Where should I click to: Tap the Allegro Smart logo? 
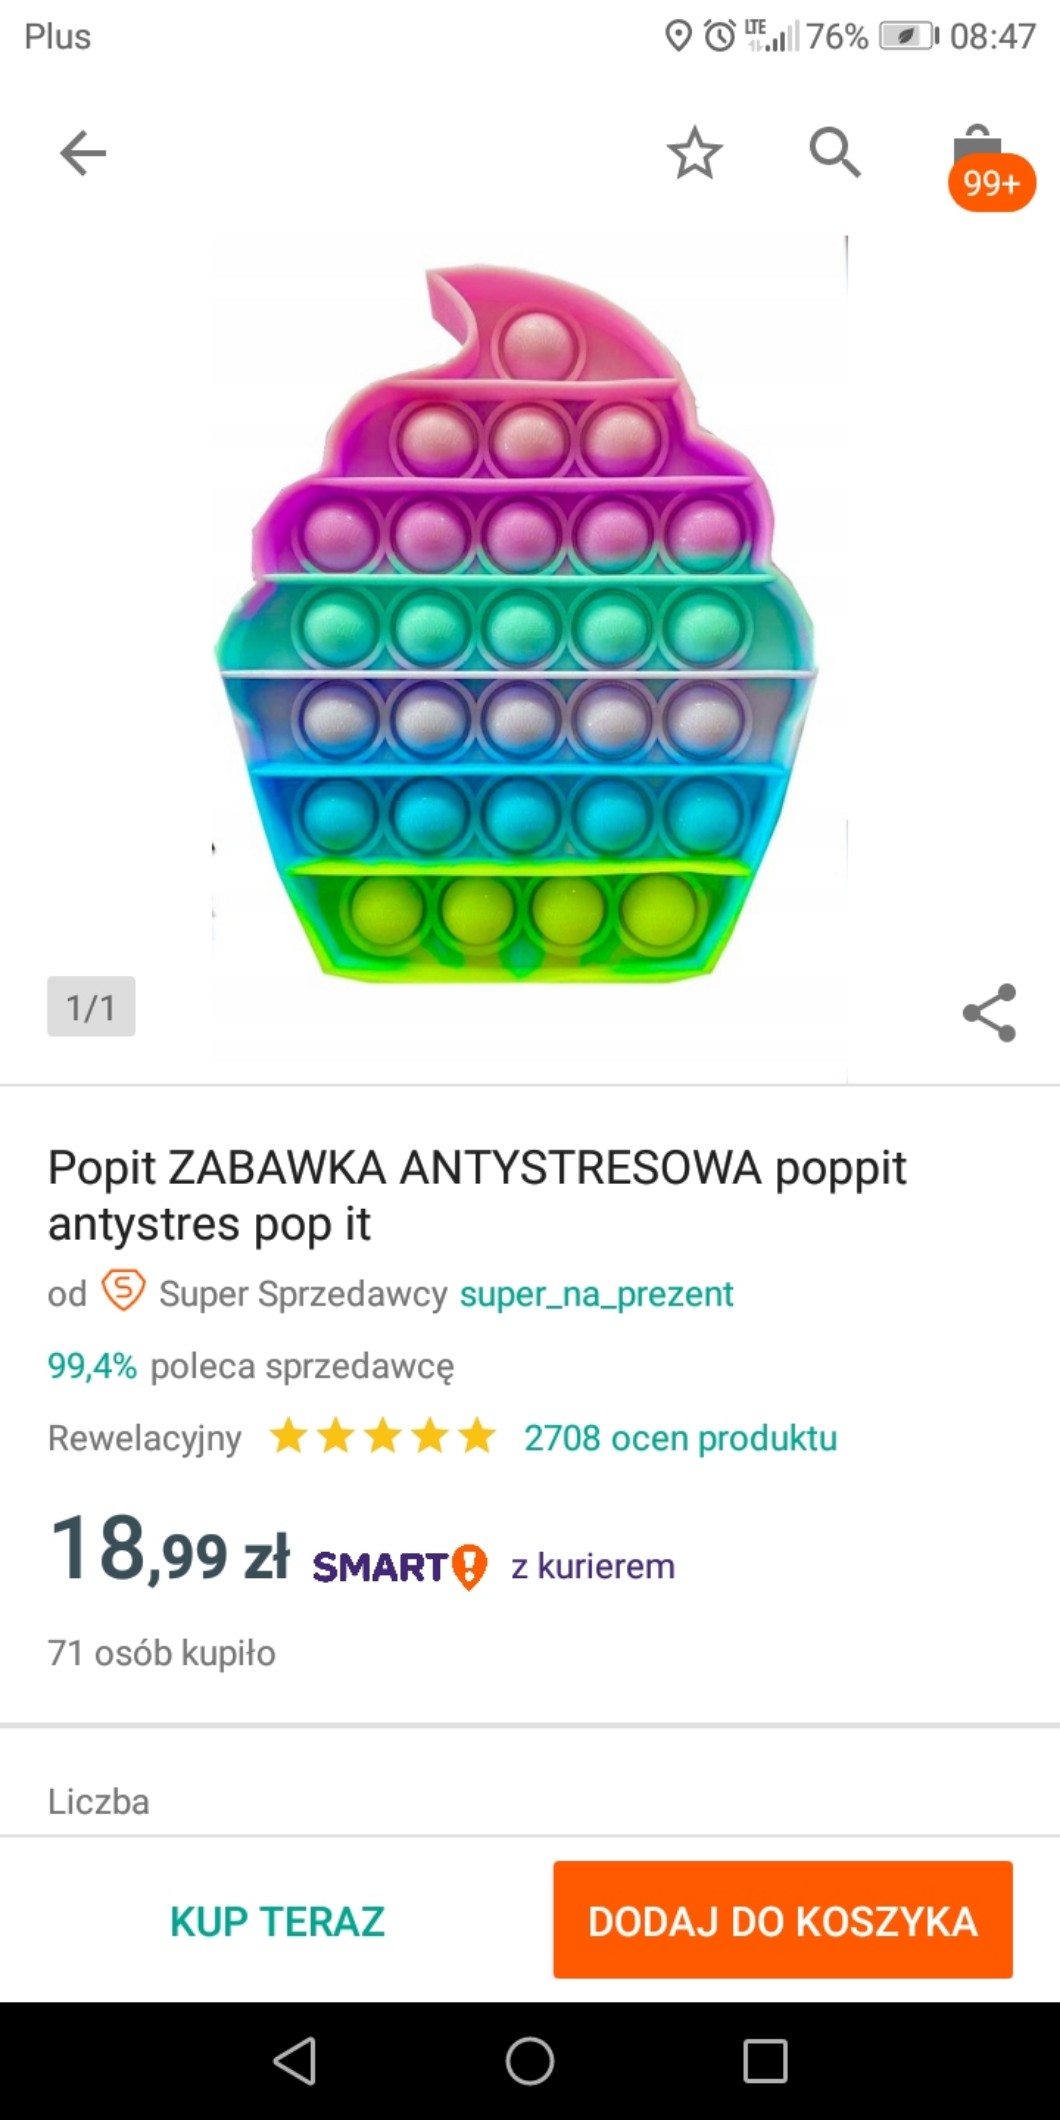click(399, 1566)
